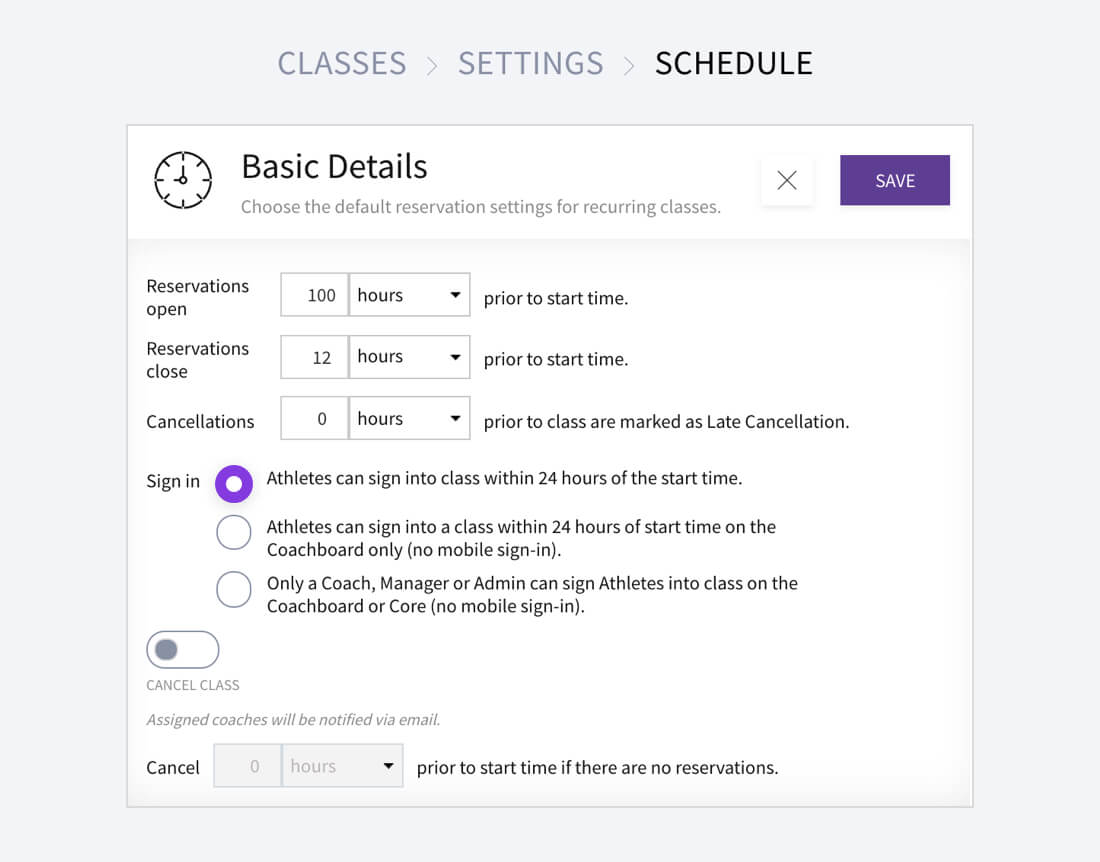Screen dimensions: 1100x862
Task: Click the disabled Cancel hours number field
Action: pos(248,766)
